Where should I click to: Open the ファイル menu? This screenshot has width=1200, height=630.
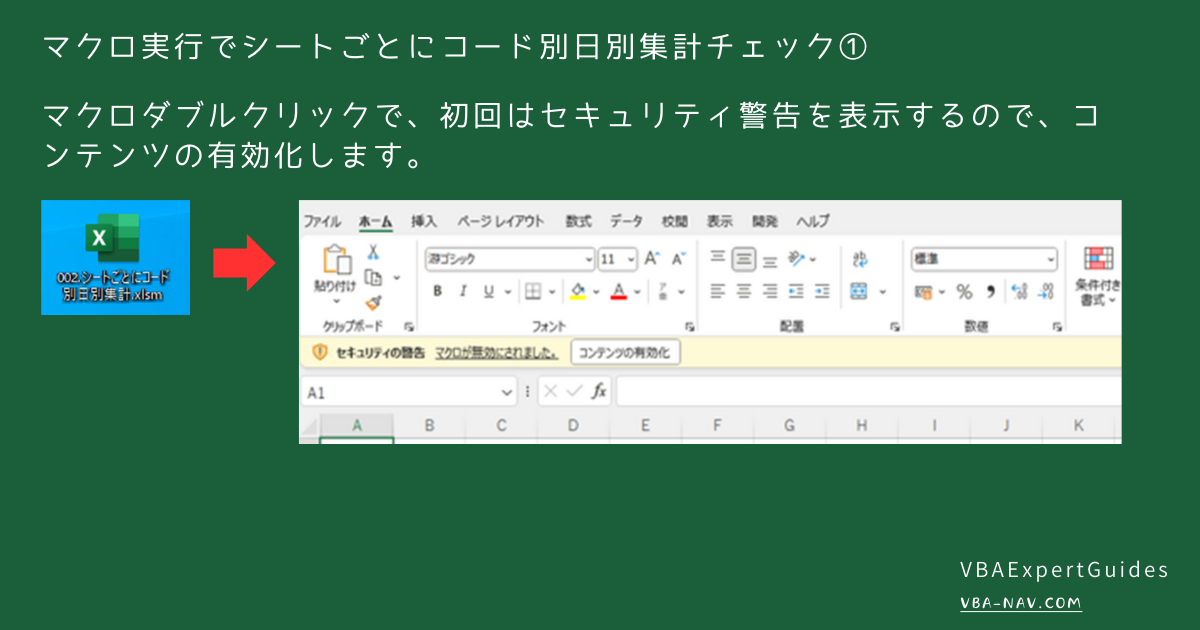coord(320,221)
